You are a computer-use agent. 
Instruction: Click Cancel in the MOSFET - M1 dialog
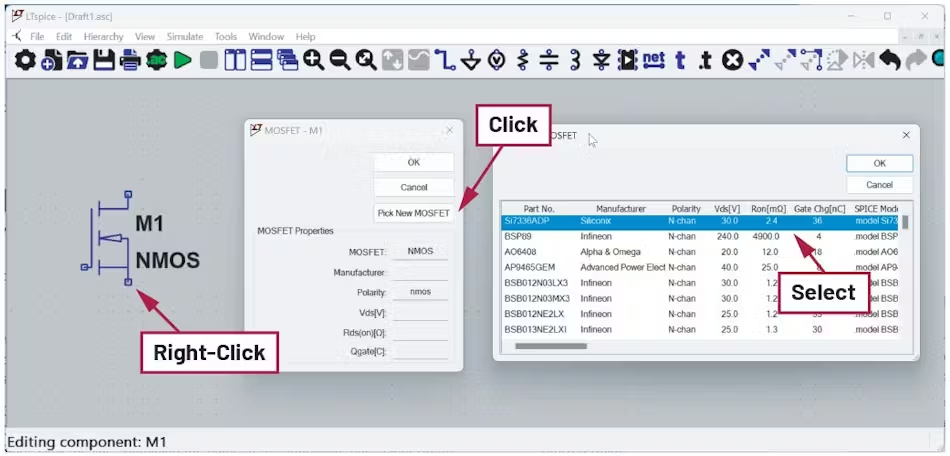(x=414, y=187)
